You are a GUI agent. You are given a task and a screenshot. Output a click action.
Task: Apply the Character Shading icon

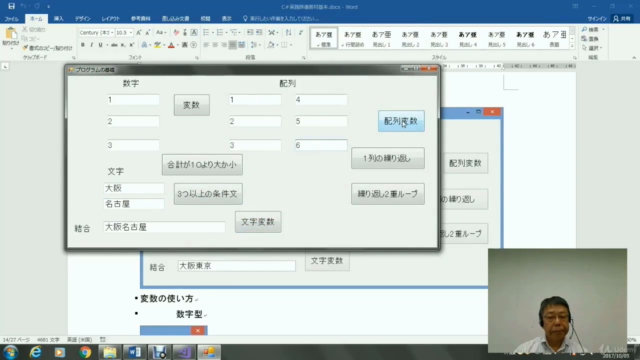(184, 45)
